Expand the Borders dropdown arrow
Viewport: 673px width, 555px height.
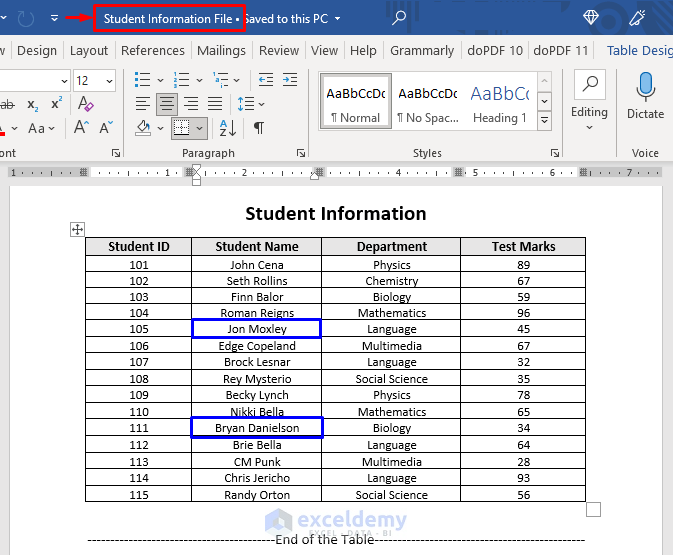pyautogui.click(x=200, y=128)
